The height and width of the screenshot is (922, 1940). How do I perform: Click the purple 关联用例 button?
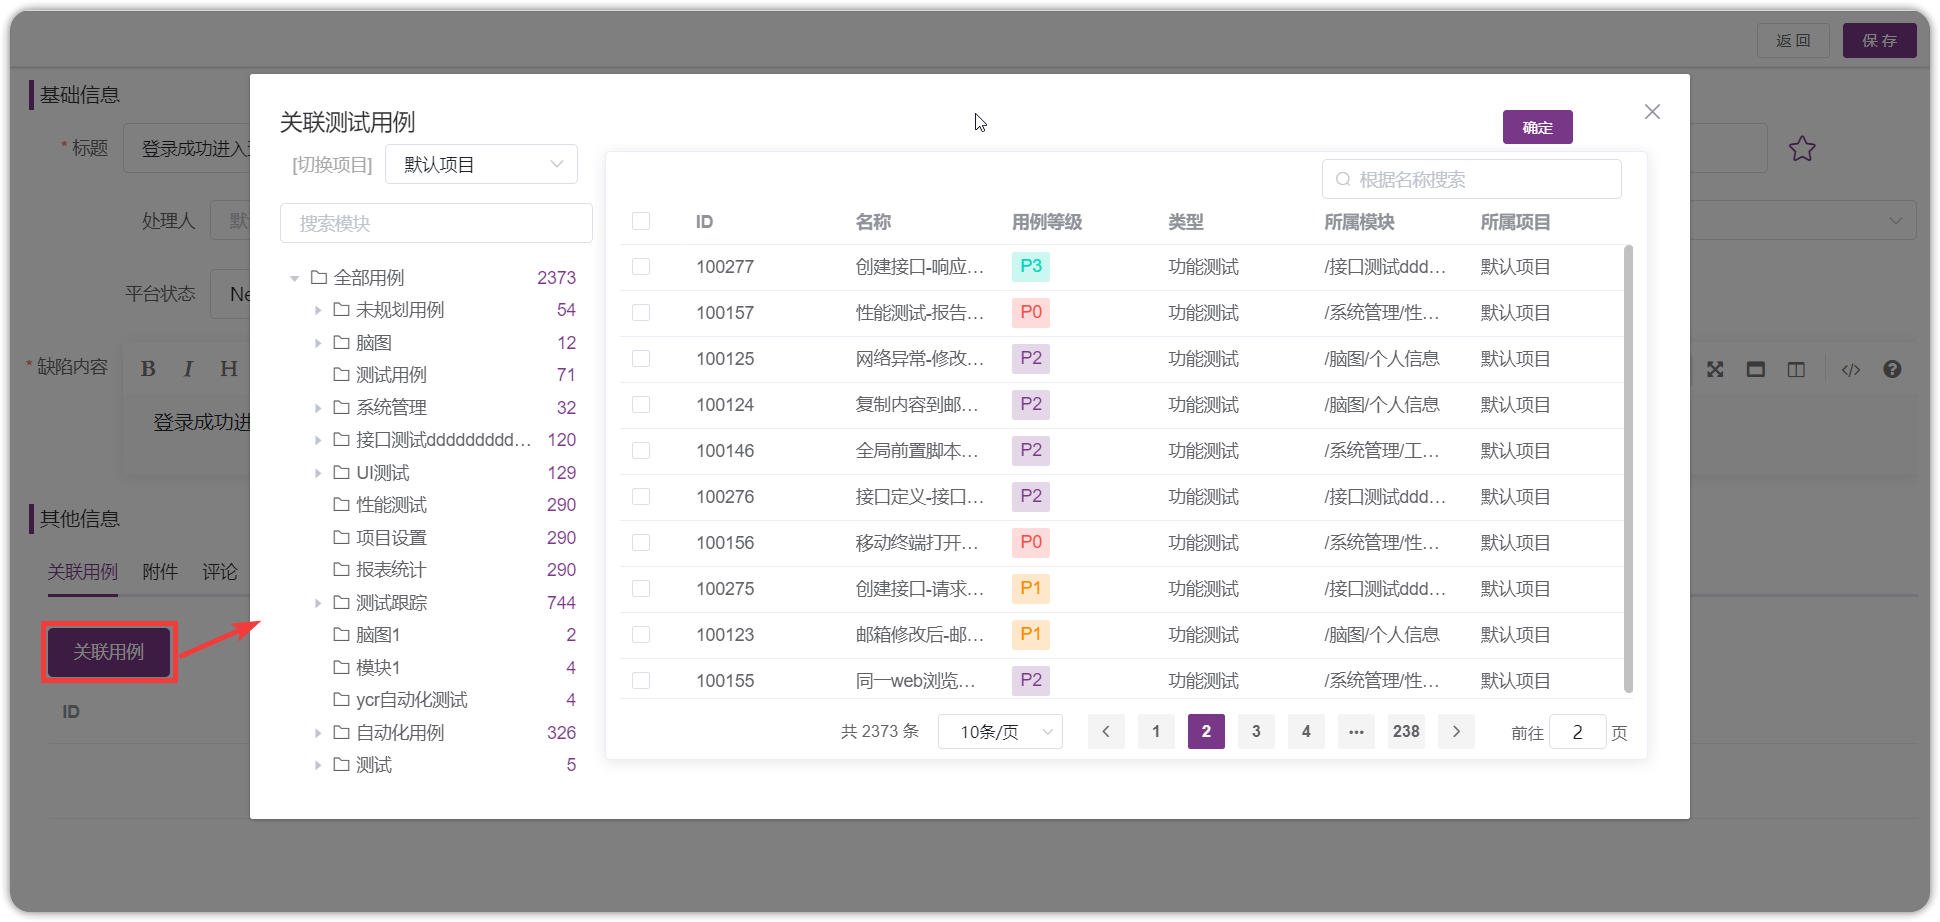[109, 652]
